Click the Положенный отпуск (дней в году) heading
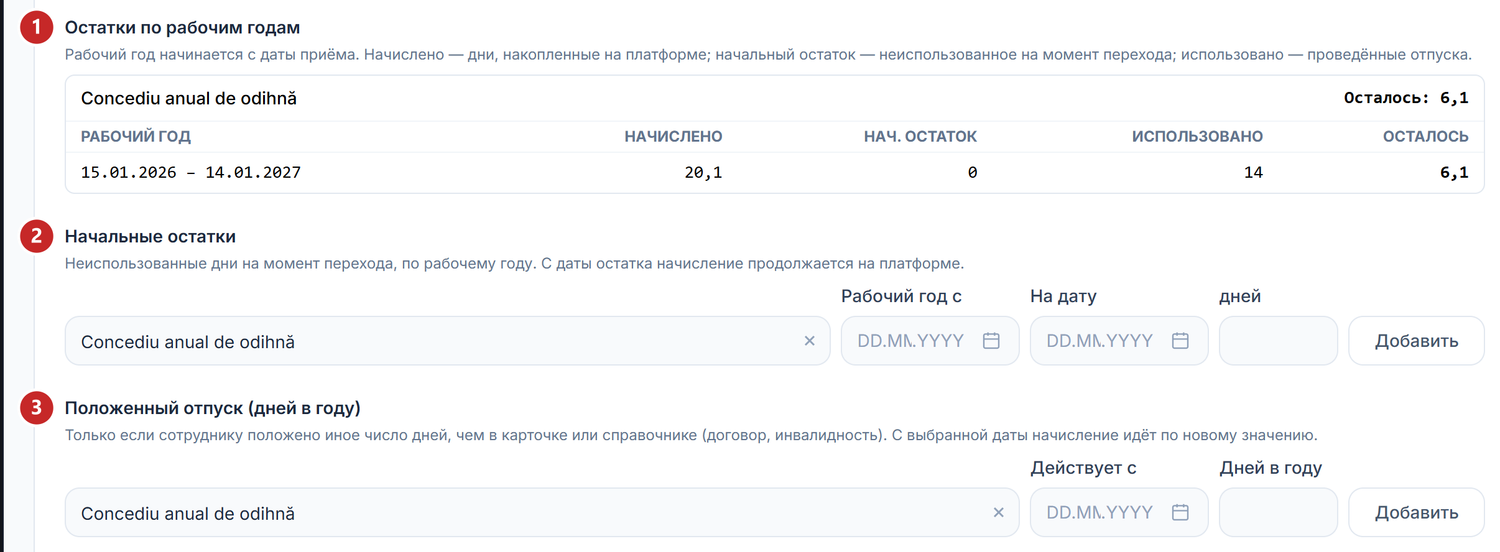1500x552 pixels. [213, 408]
